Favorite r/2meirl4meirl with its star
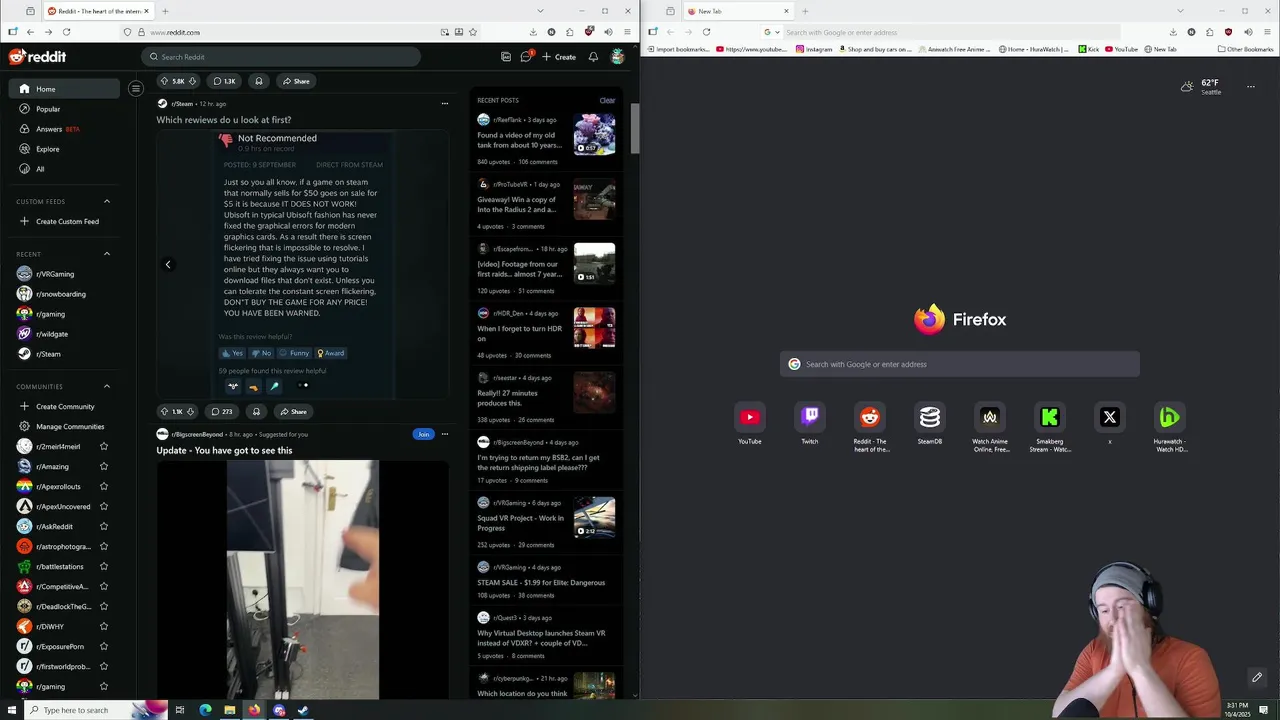 pyautogui.click(x=104, y=446)
